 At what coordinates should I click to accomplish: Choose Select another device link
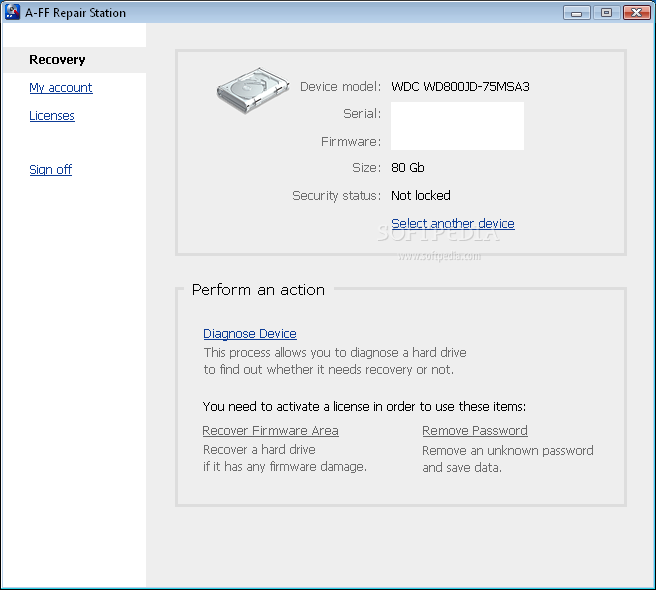[x=453, y=224]
